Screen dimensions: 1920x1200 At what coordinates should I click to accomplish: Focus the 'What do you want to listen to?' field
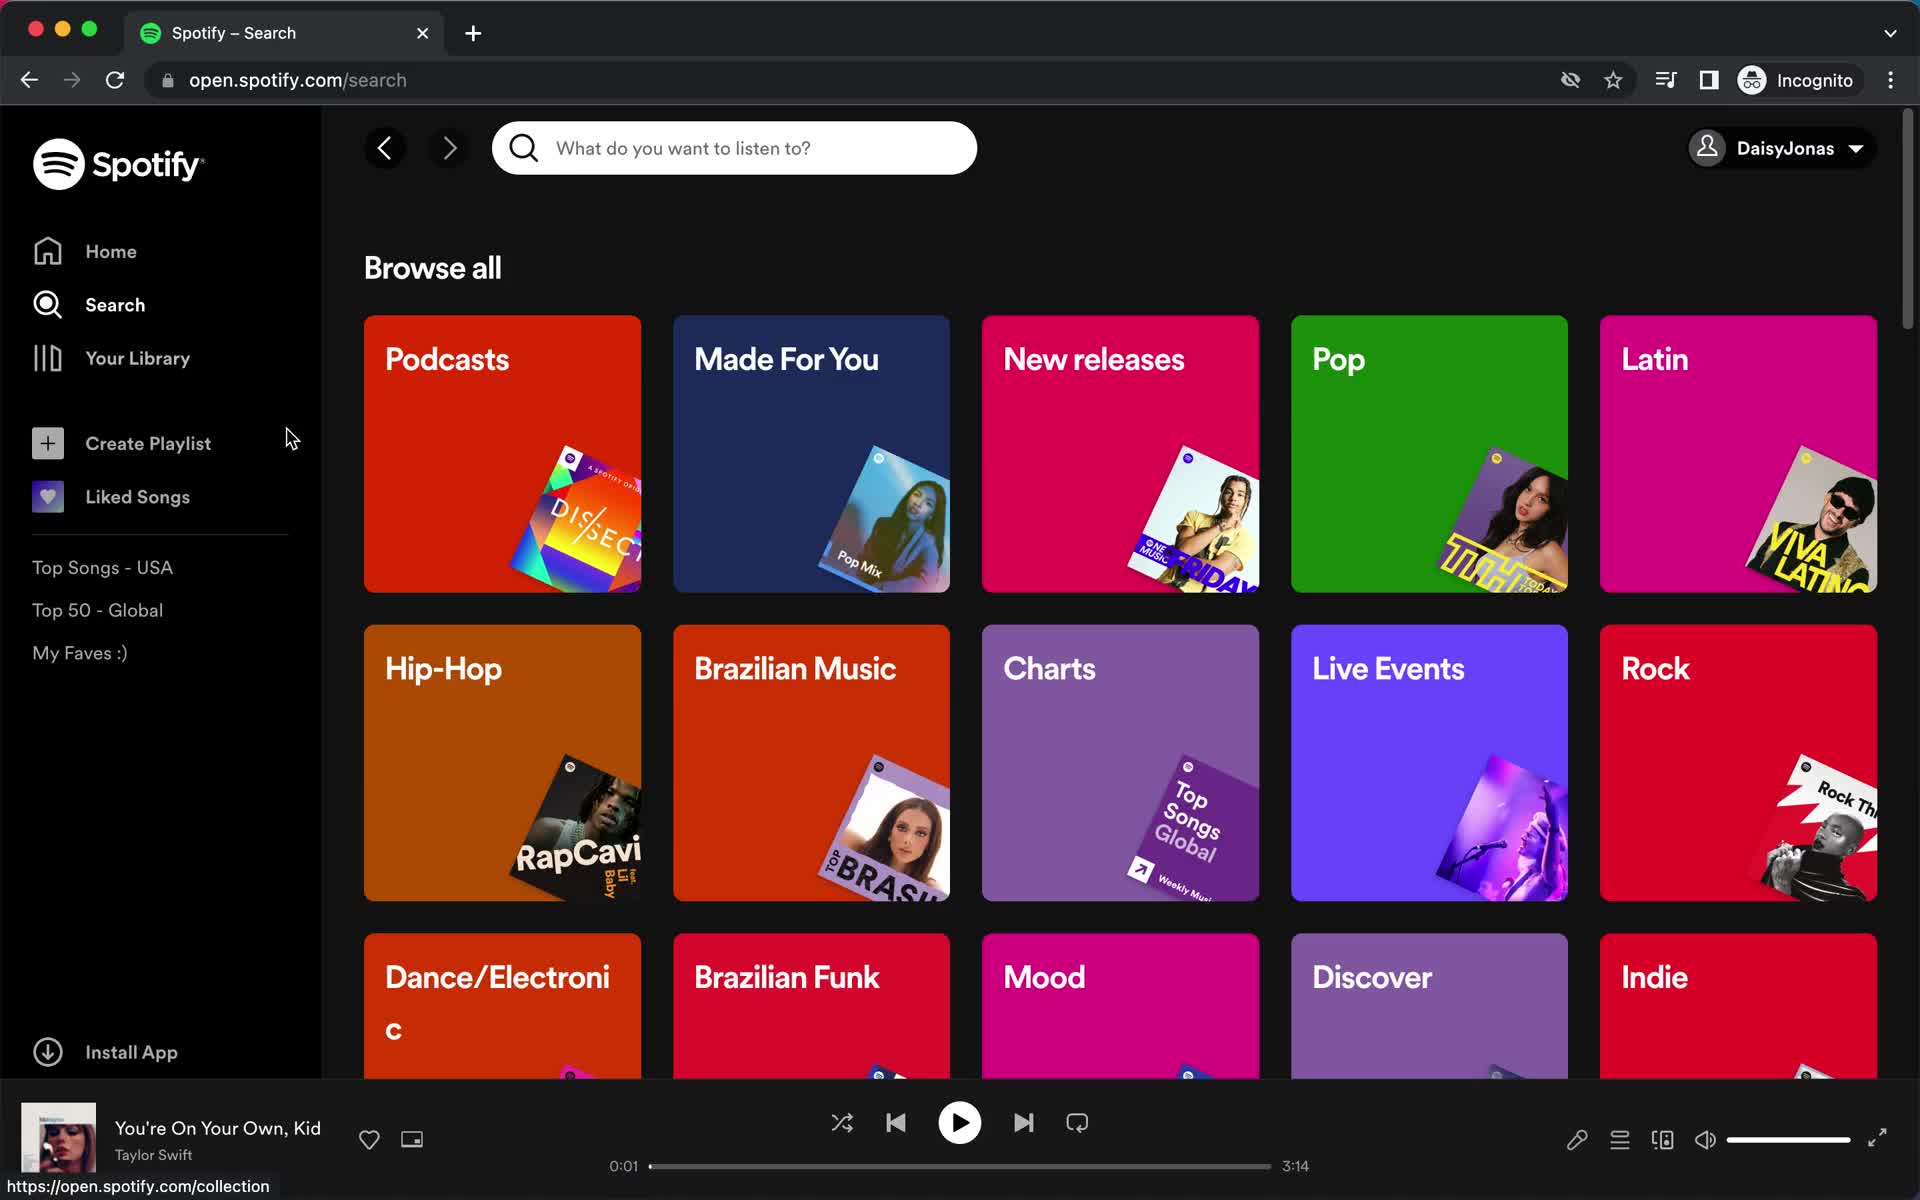(x=734, y=148)
